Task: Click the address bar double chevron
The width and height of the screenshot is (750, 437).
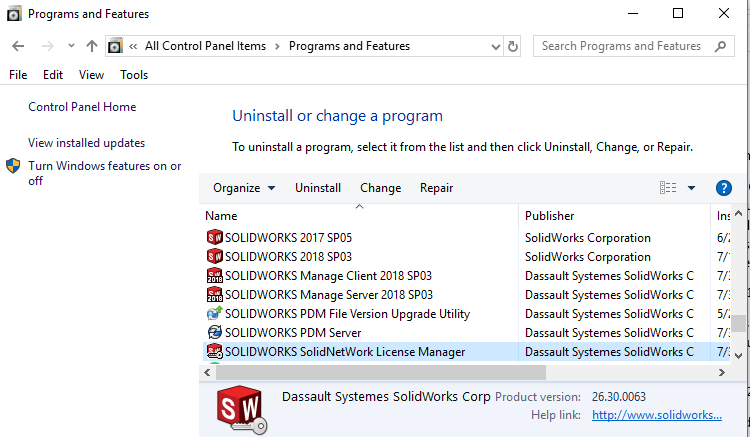Action: 133,46
